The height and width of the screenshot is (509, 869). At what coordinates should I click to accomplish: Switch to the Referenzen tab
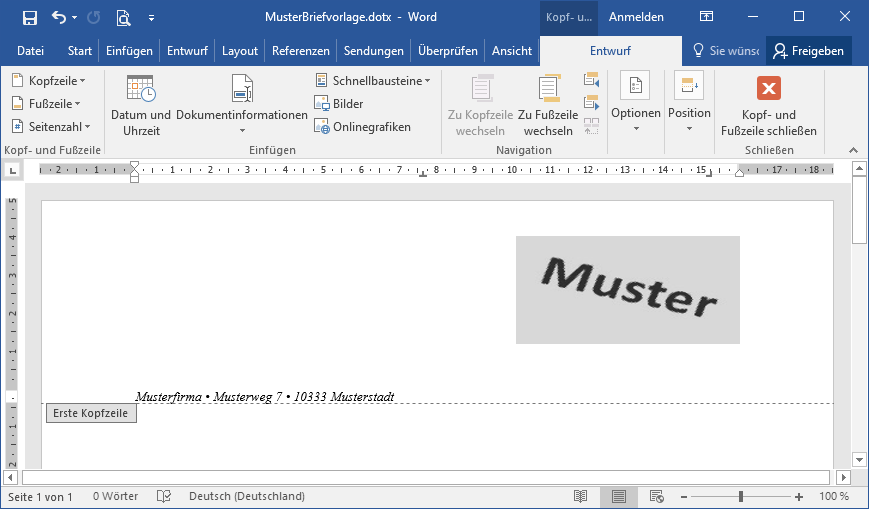300,51
